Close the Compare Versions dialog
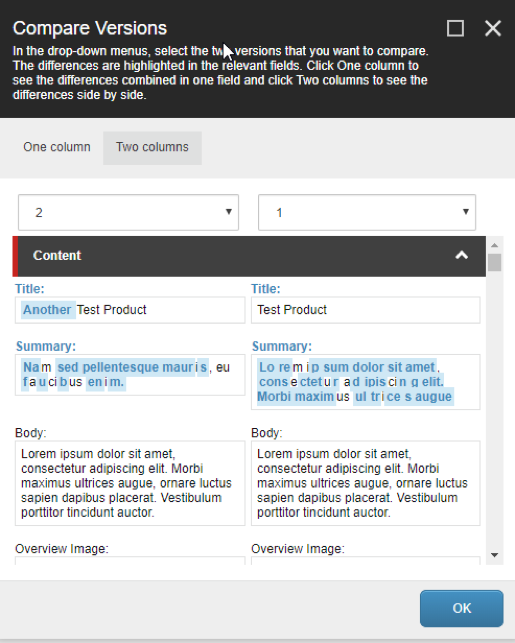The width and height of the screenshot is (515, 643). [492, 29]
